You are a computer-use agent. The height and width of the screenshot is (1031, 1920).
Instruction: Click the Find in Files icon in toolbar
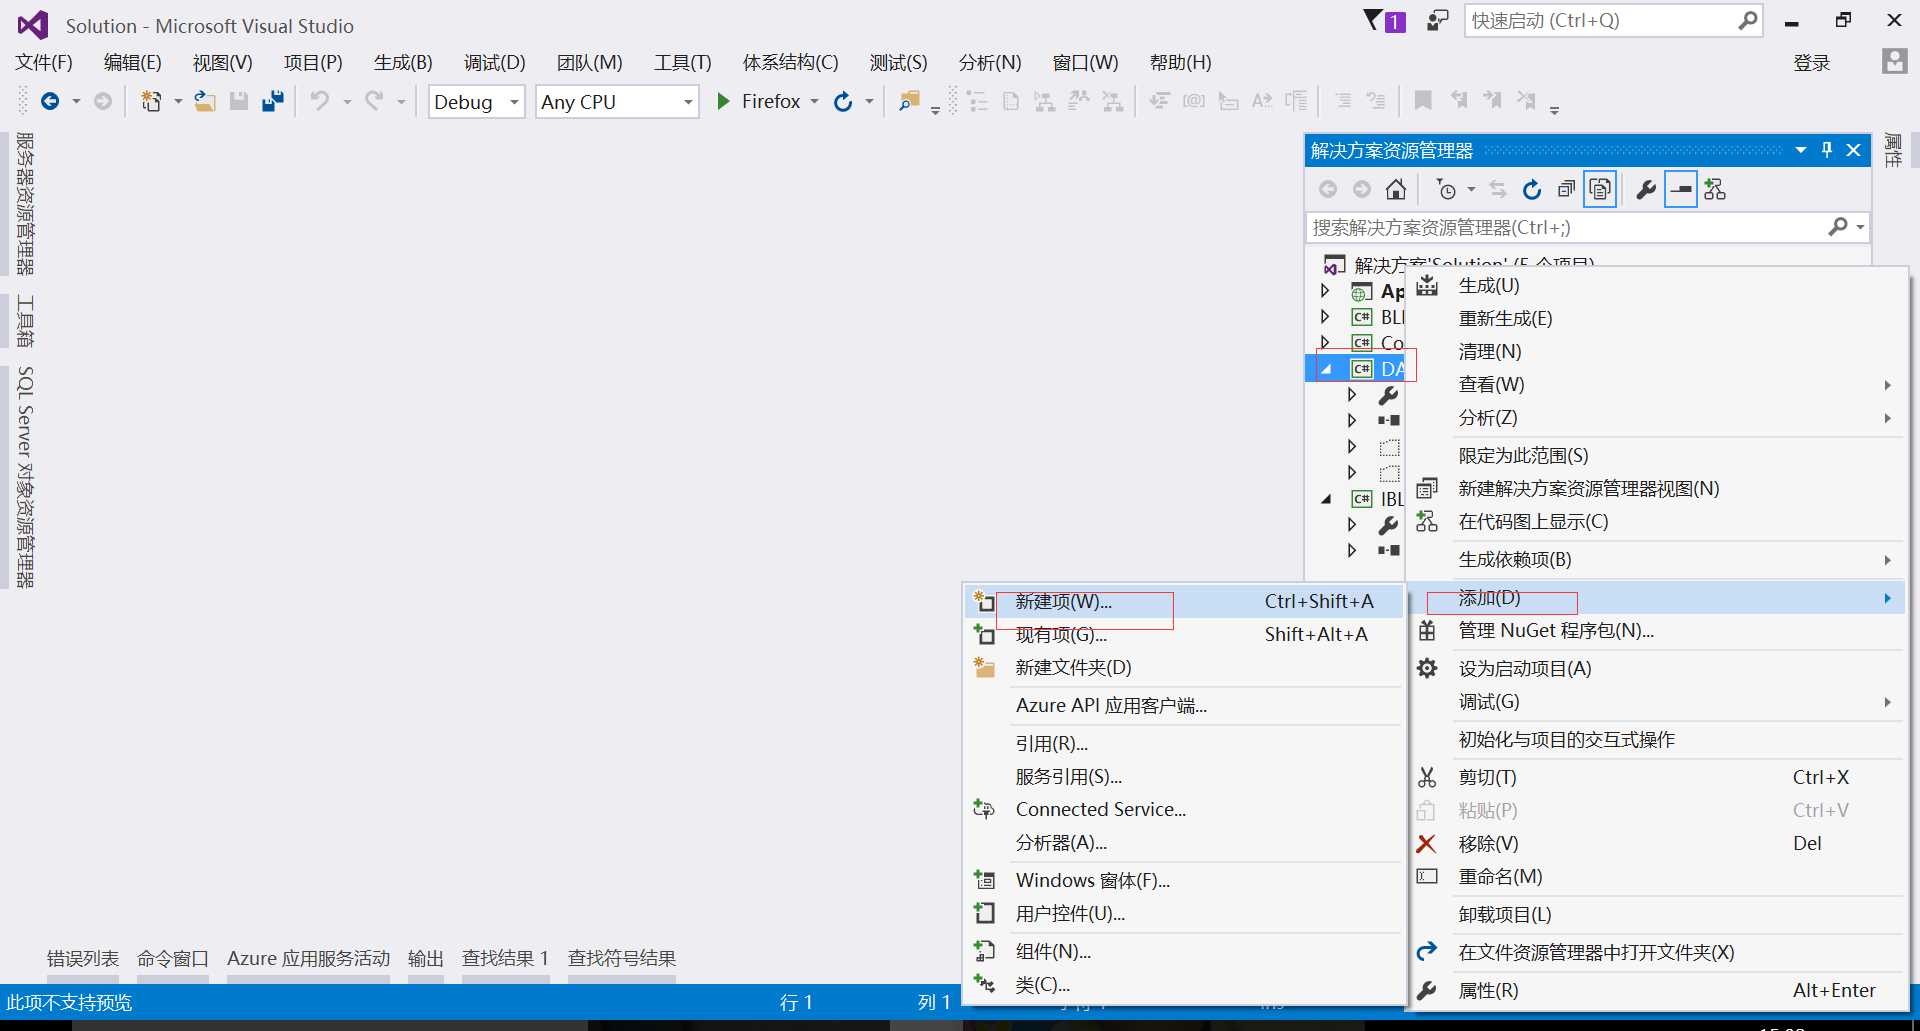(909, 101)
